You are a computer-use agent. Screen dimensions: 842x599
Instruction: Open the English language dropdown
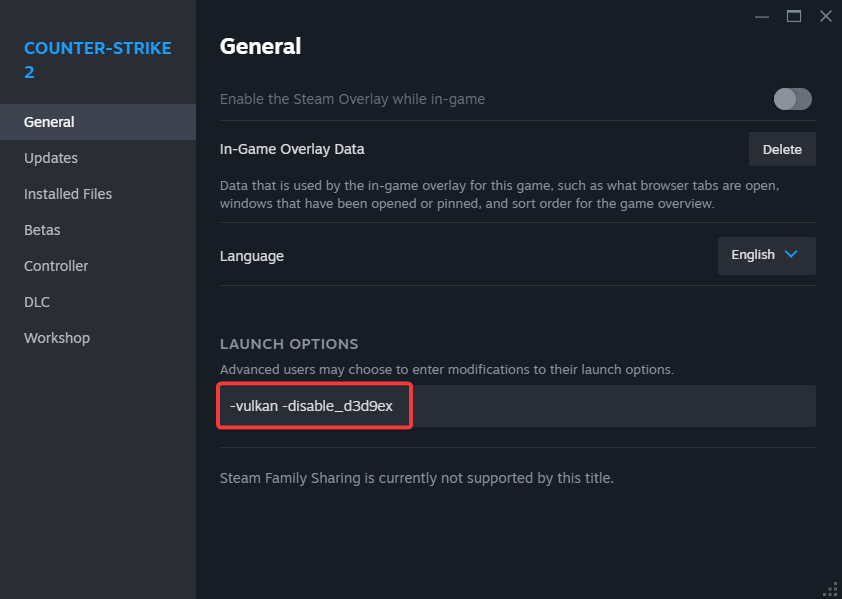tap(766, 255)
